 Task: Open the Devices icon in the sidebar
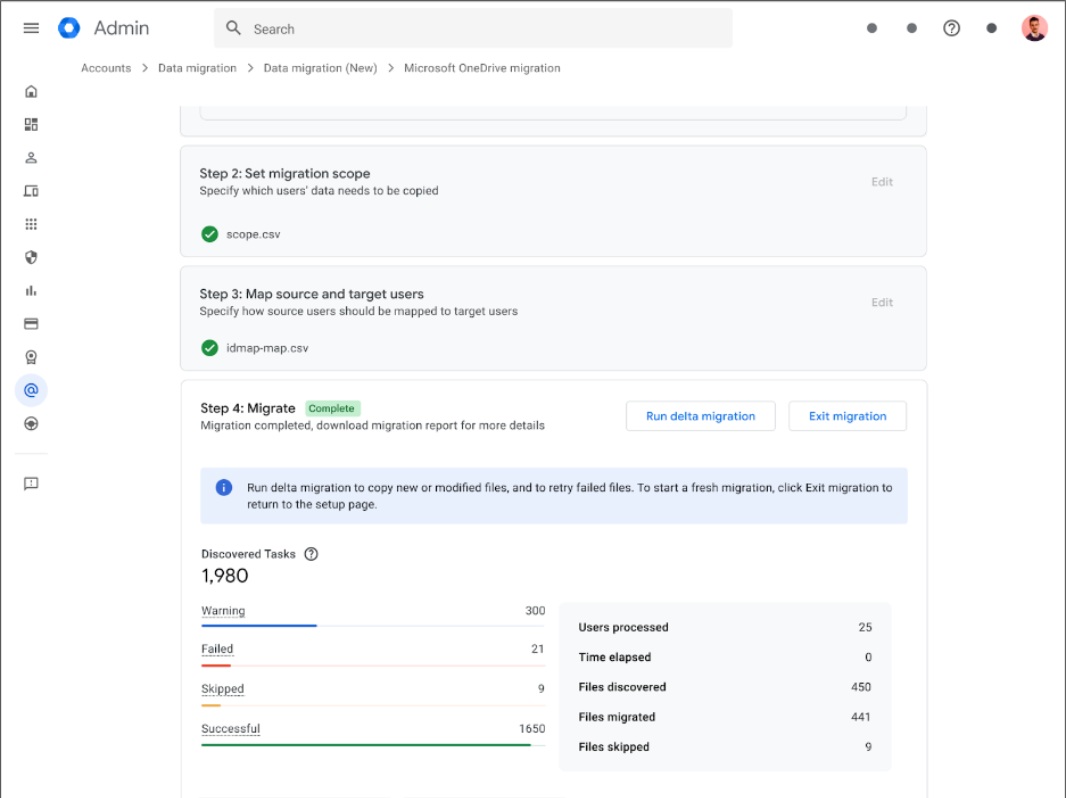point(31,190)
